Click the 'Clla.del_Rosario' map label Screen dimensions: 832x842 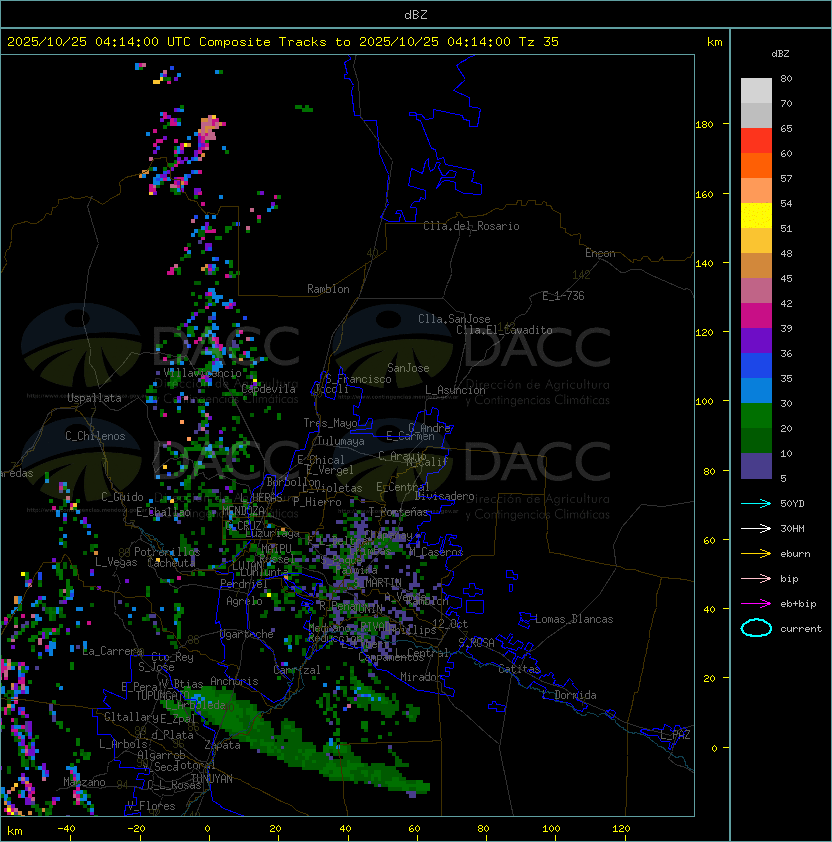click(x=471, y=226)
